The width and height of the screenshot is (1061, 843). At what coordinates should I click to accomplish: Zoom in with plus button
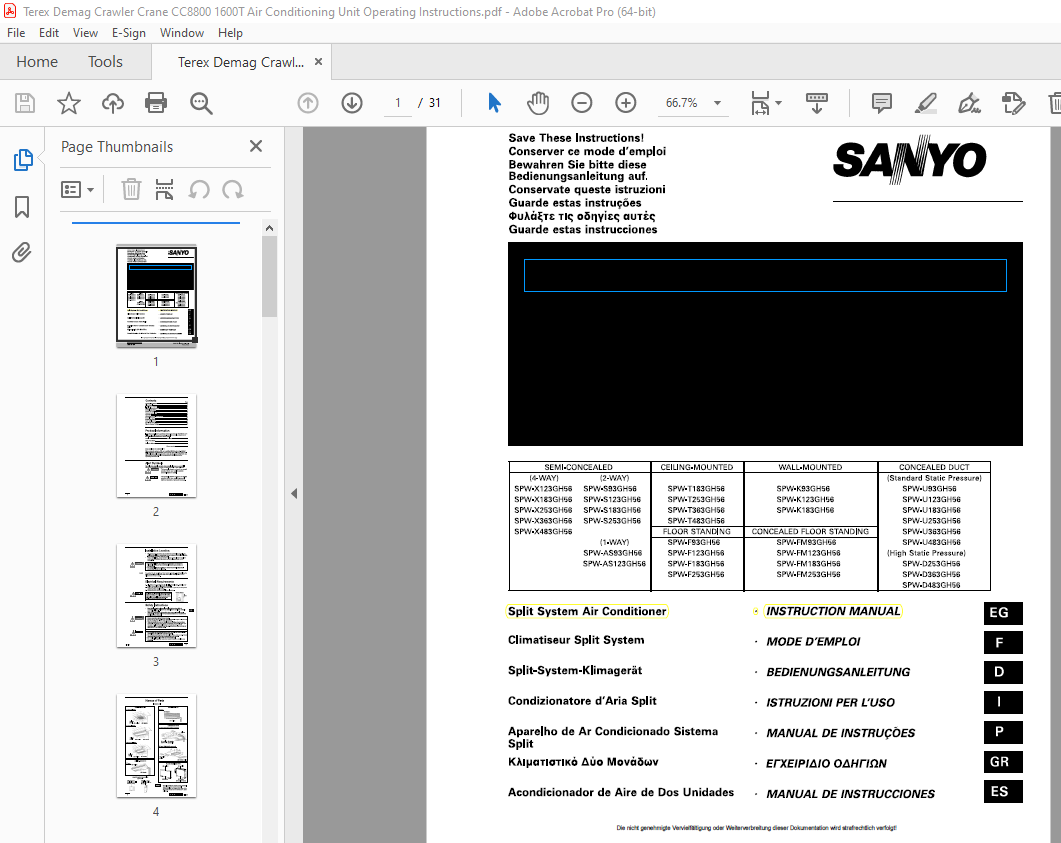click(x=626, y=103)
